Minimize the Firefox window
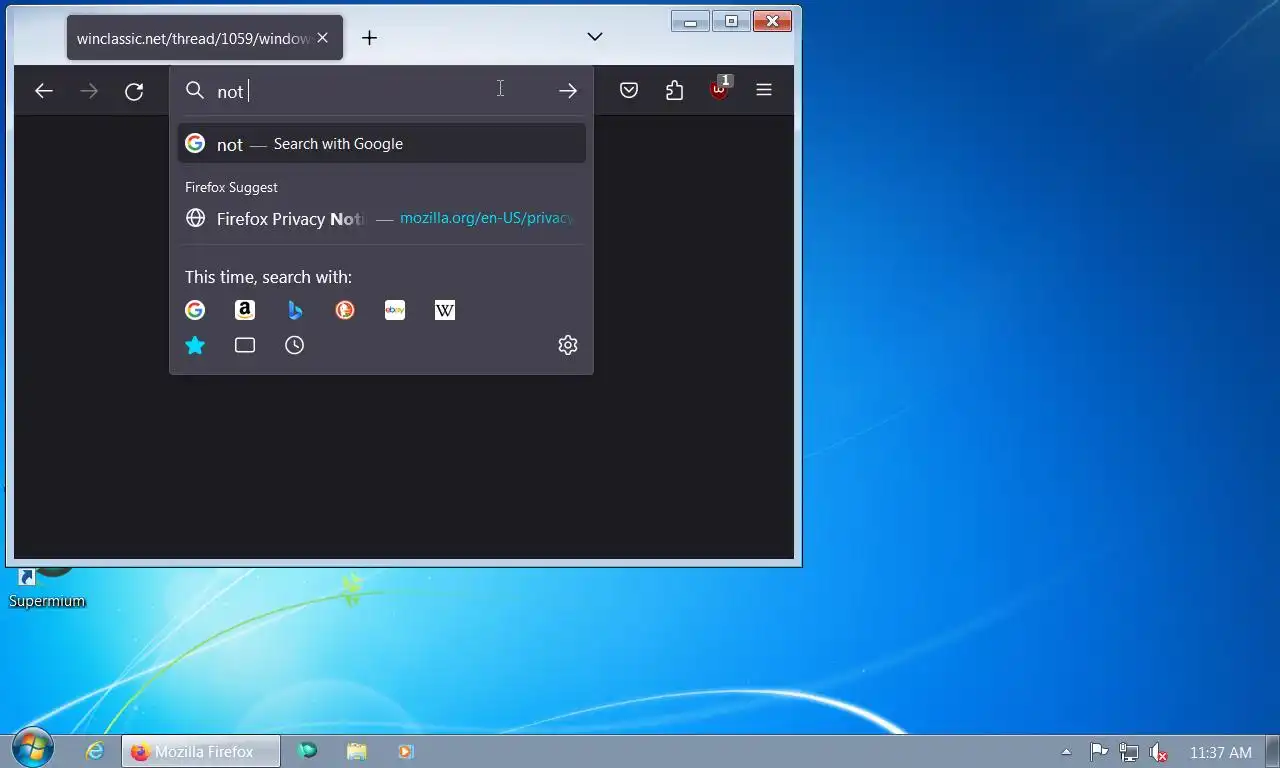Viewport: 1280px width, 768px height. (x=690, y=21)
